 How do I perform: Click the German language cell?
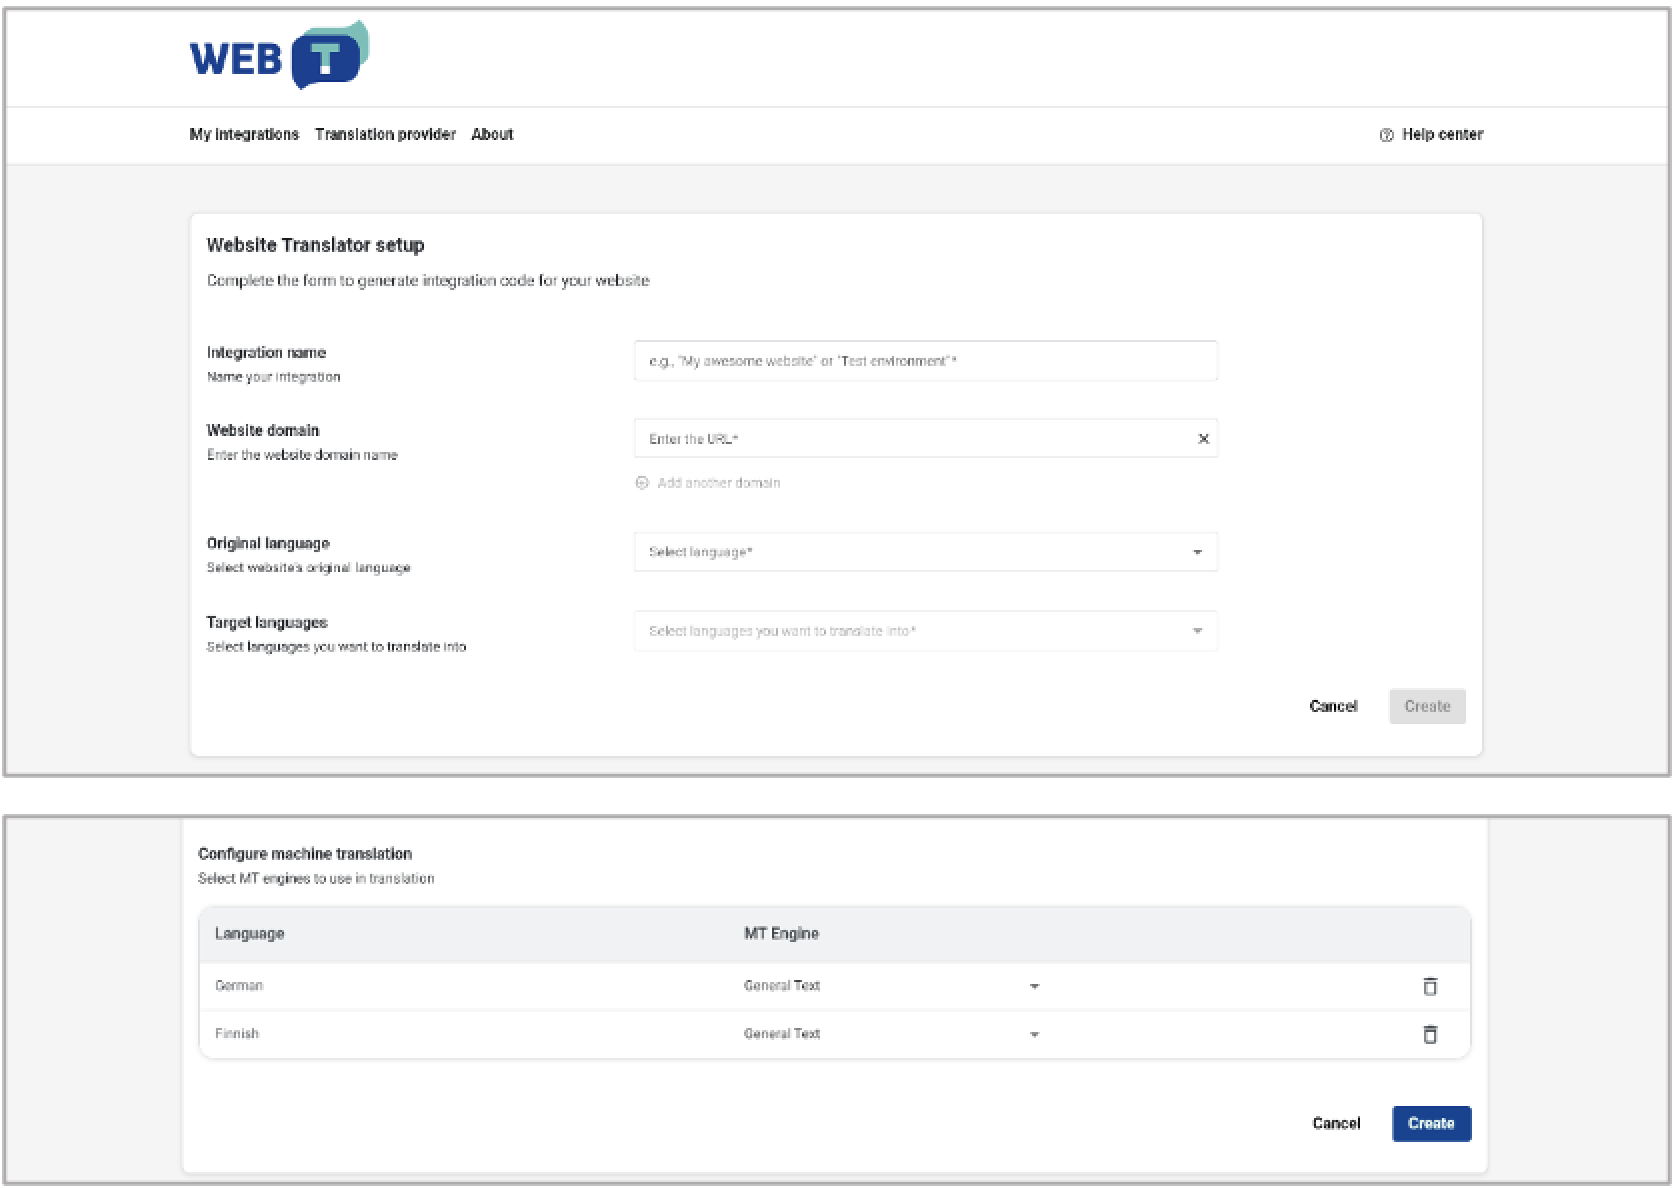(x=239, y=986)
